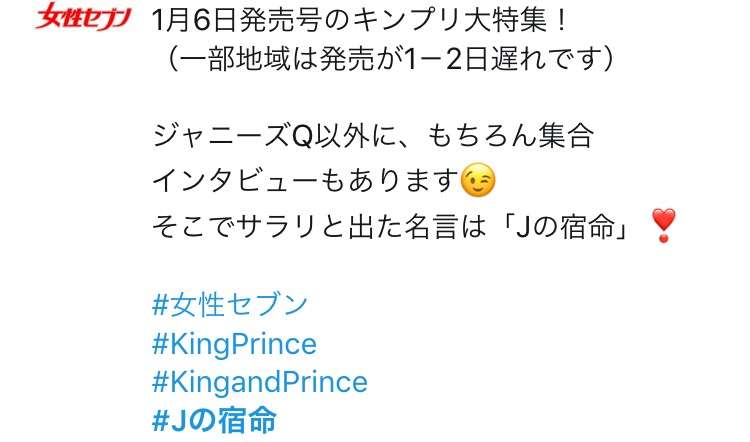Click the quoted phrase「Jの宿命」in the text
The height and width of the screenshot is (442, 750).
coord(561,226)
